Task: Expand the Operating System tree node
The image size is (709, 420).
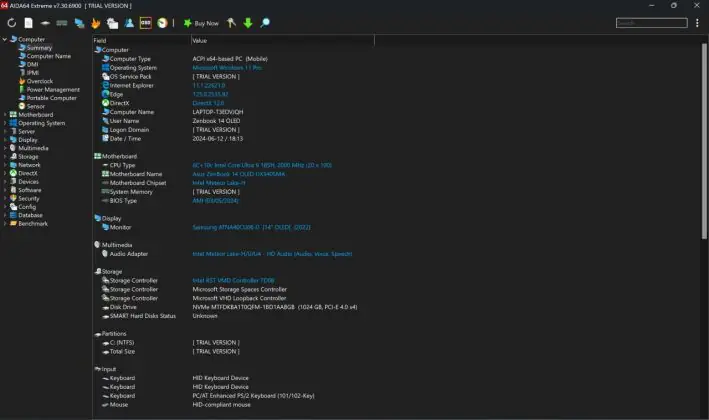Action: pos(5,123)
